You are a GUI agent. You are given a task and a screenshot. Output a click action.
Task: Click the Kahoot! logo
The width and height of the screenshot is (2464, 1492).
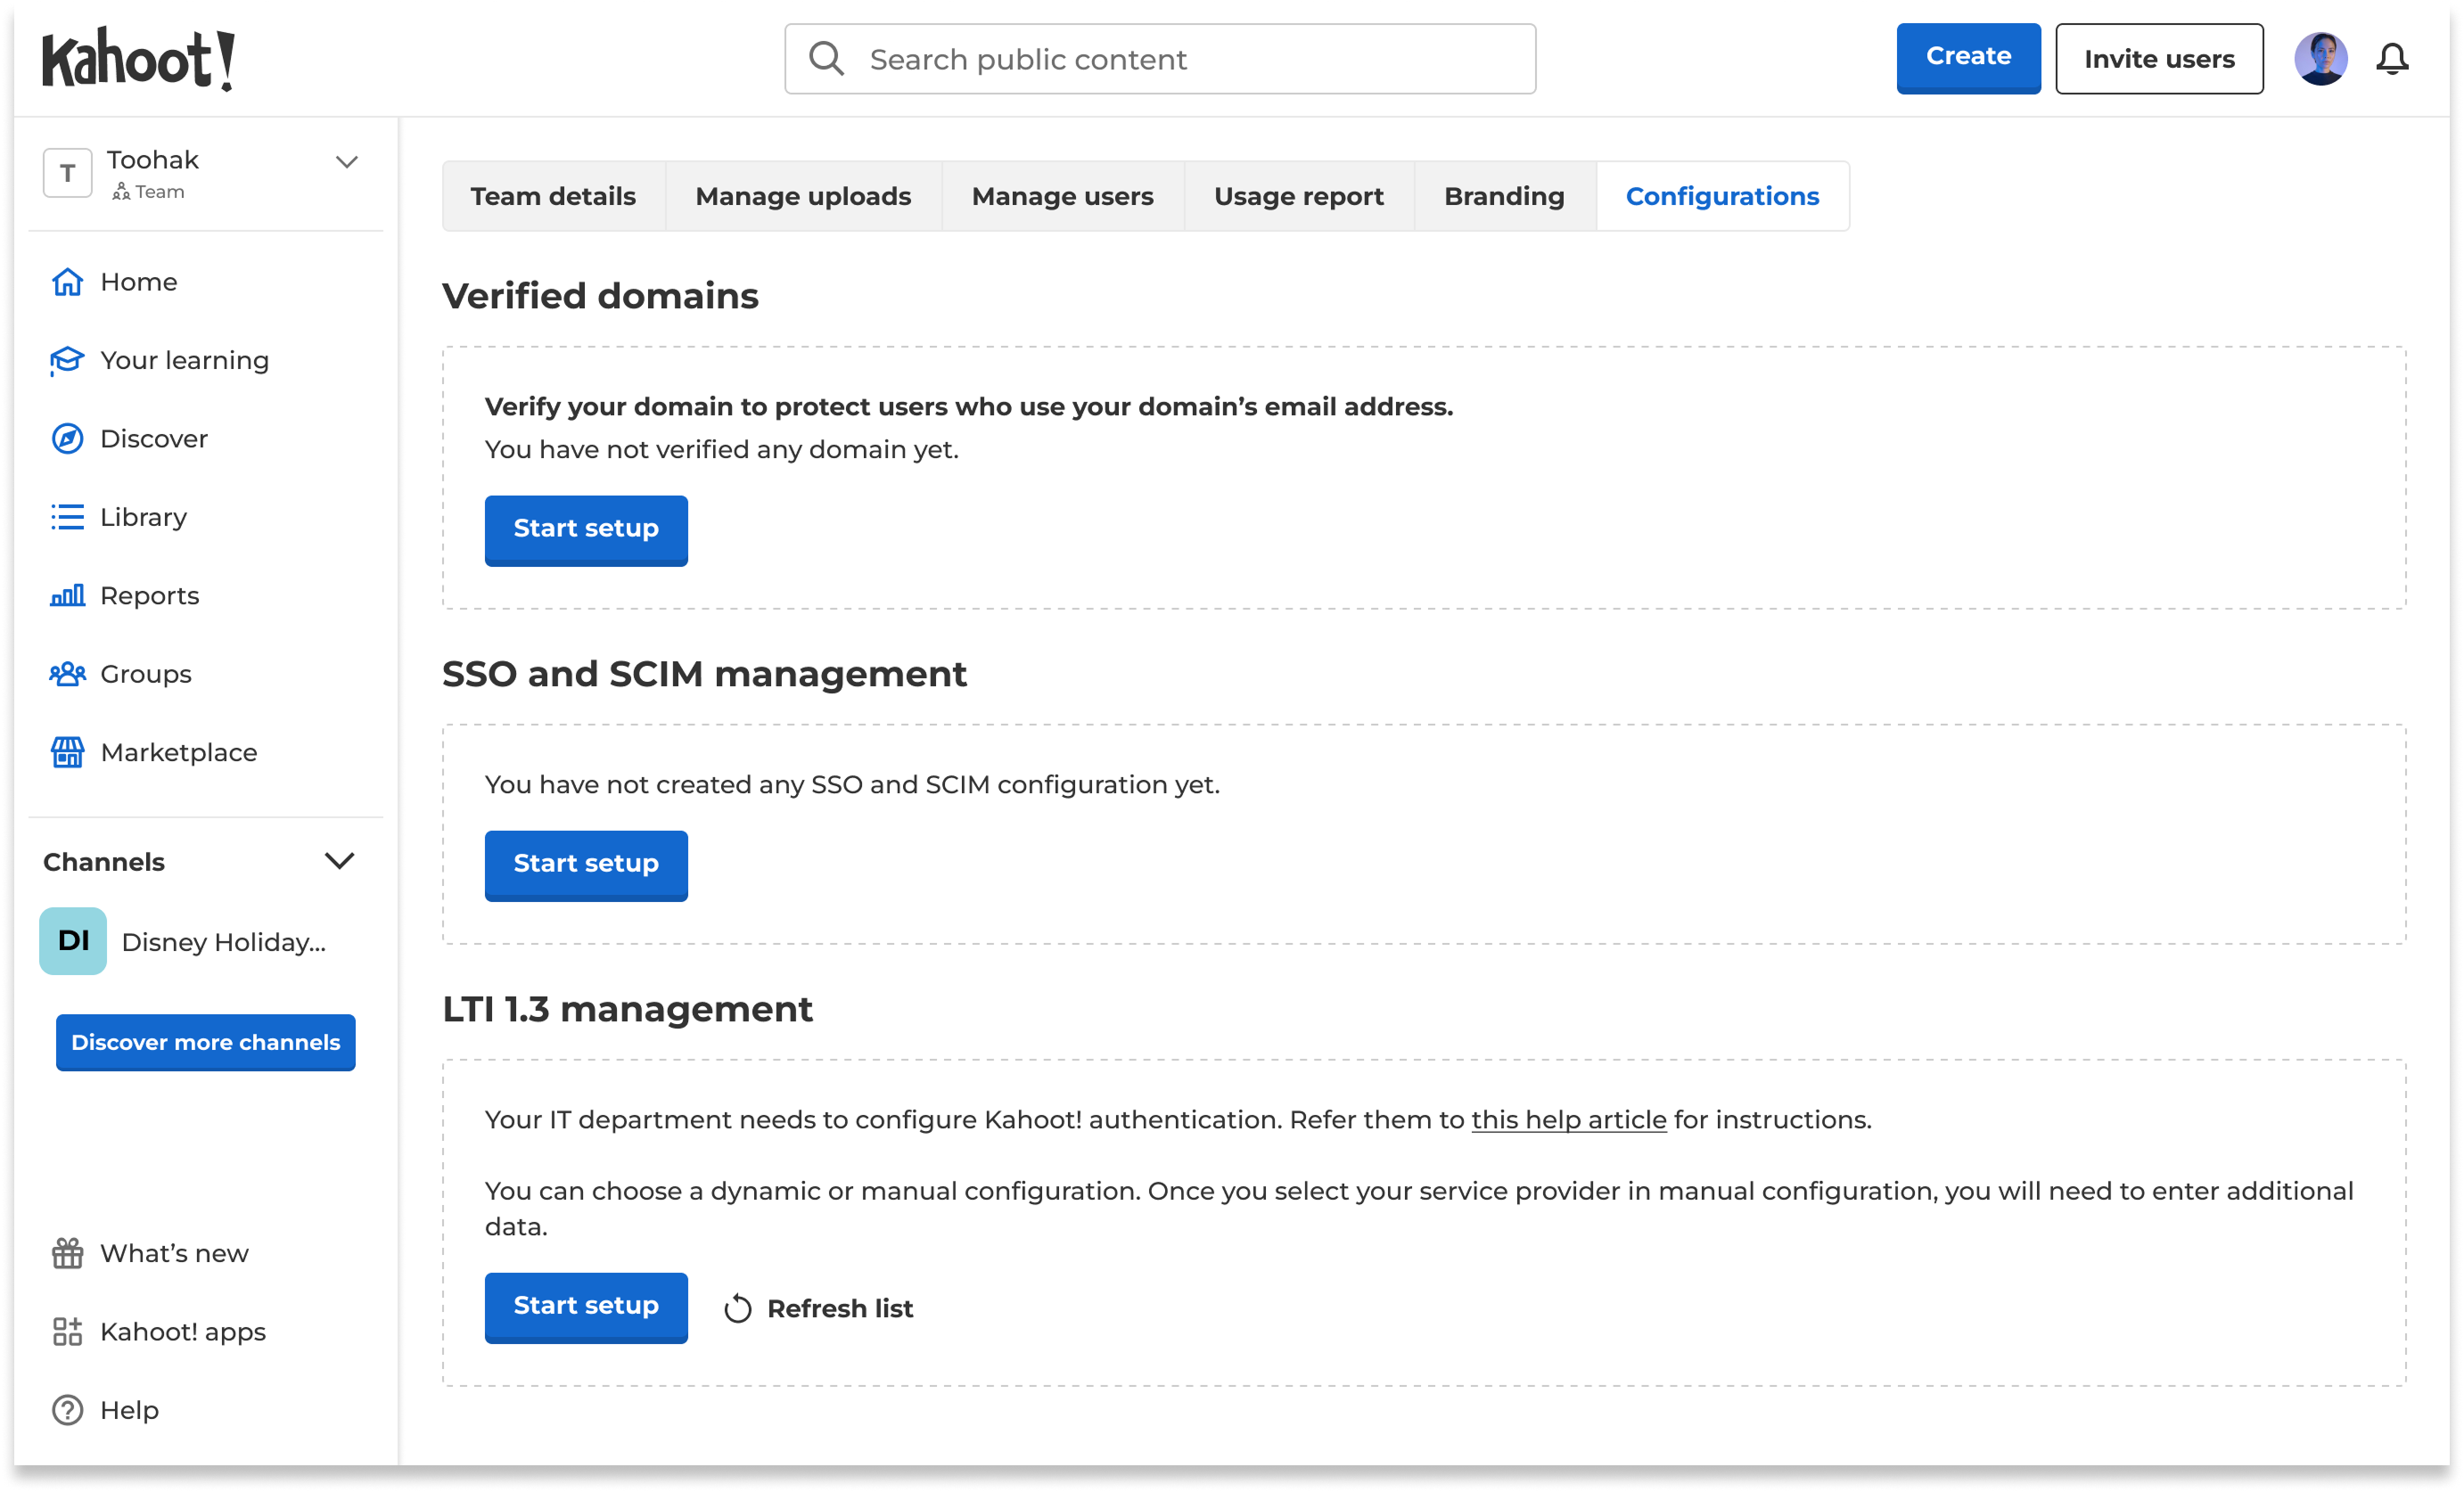[x=140, y=60]
